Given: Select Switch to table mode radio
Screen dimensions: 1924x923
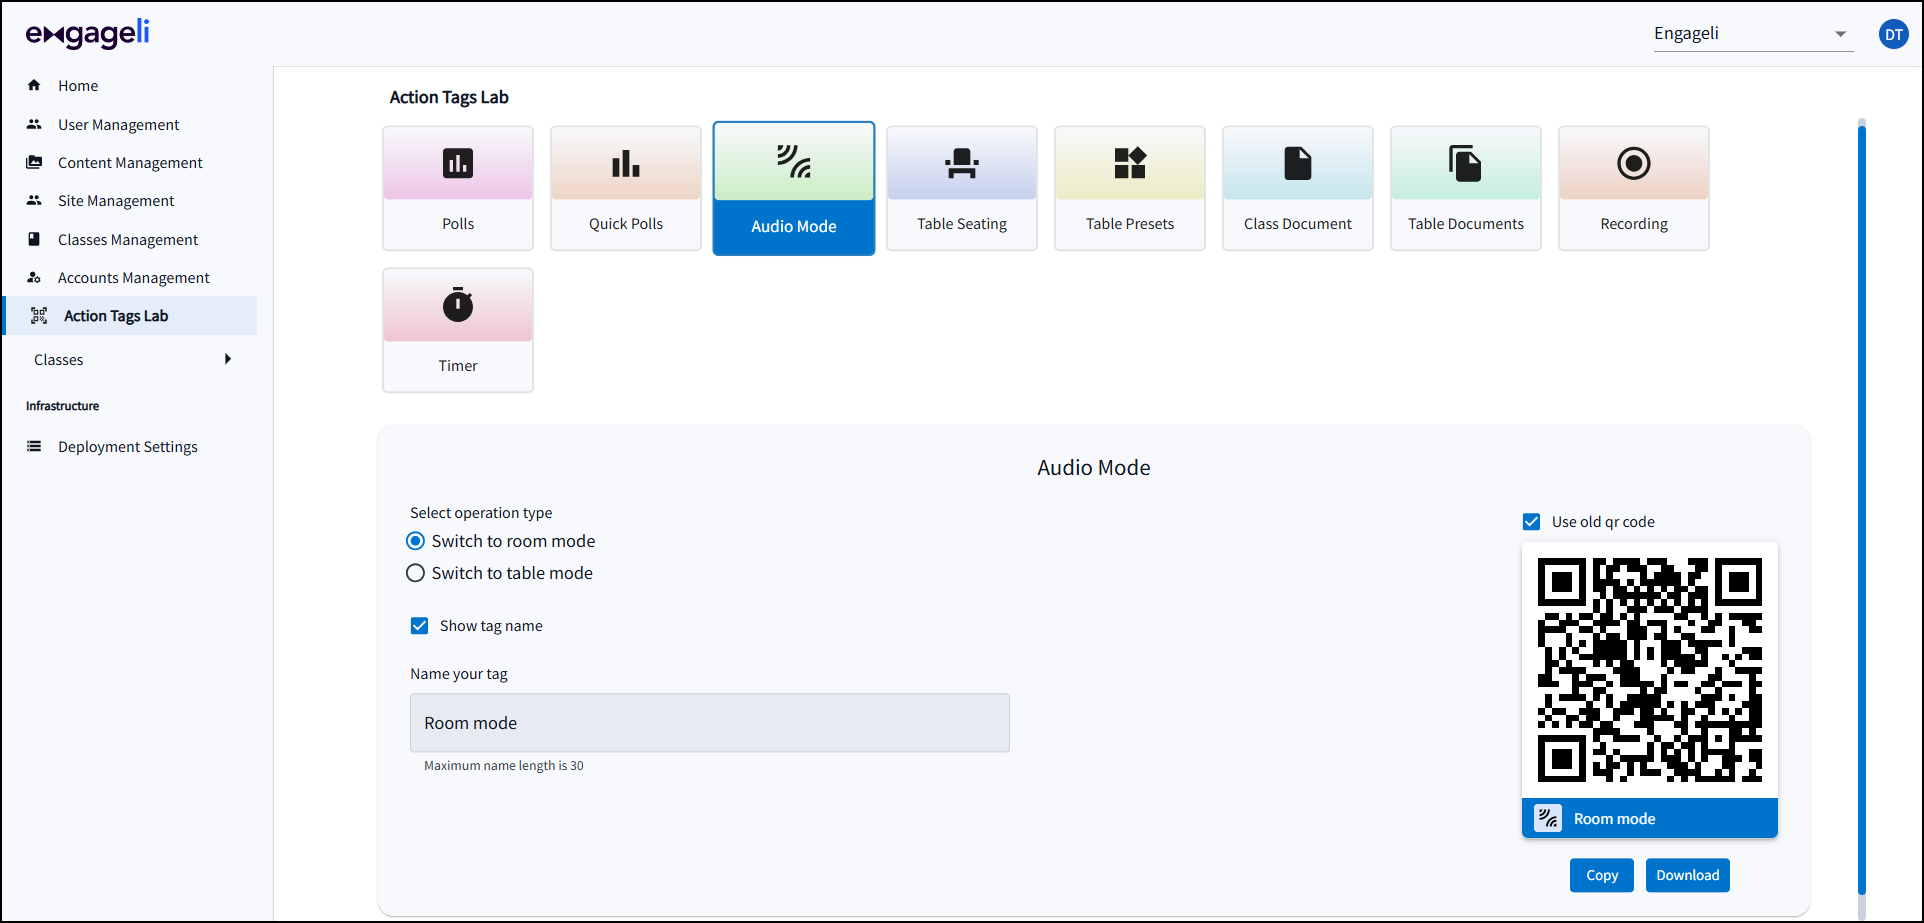Looking at the screenshot, I should (416, 573).
